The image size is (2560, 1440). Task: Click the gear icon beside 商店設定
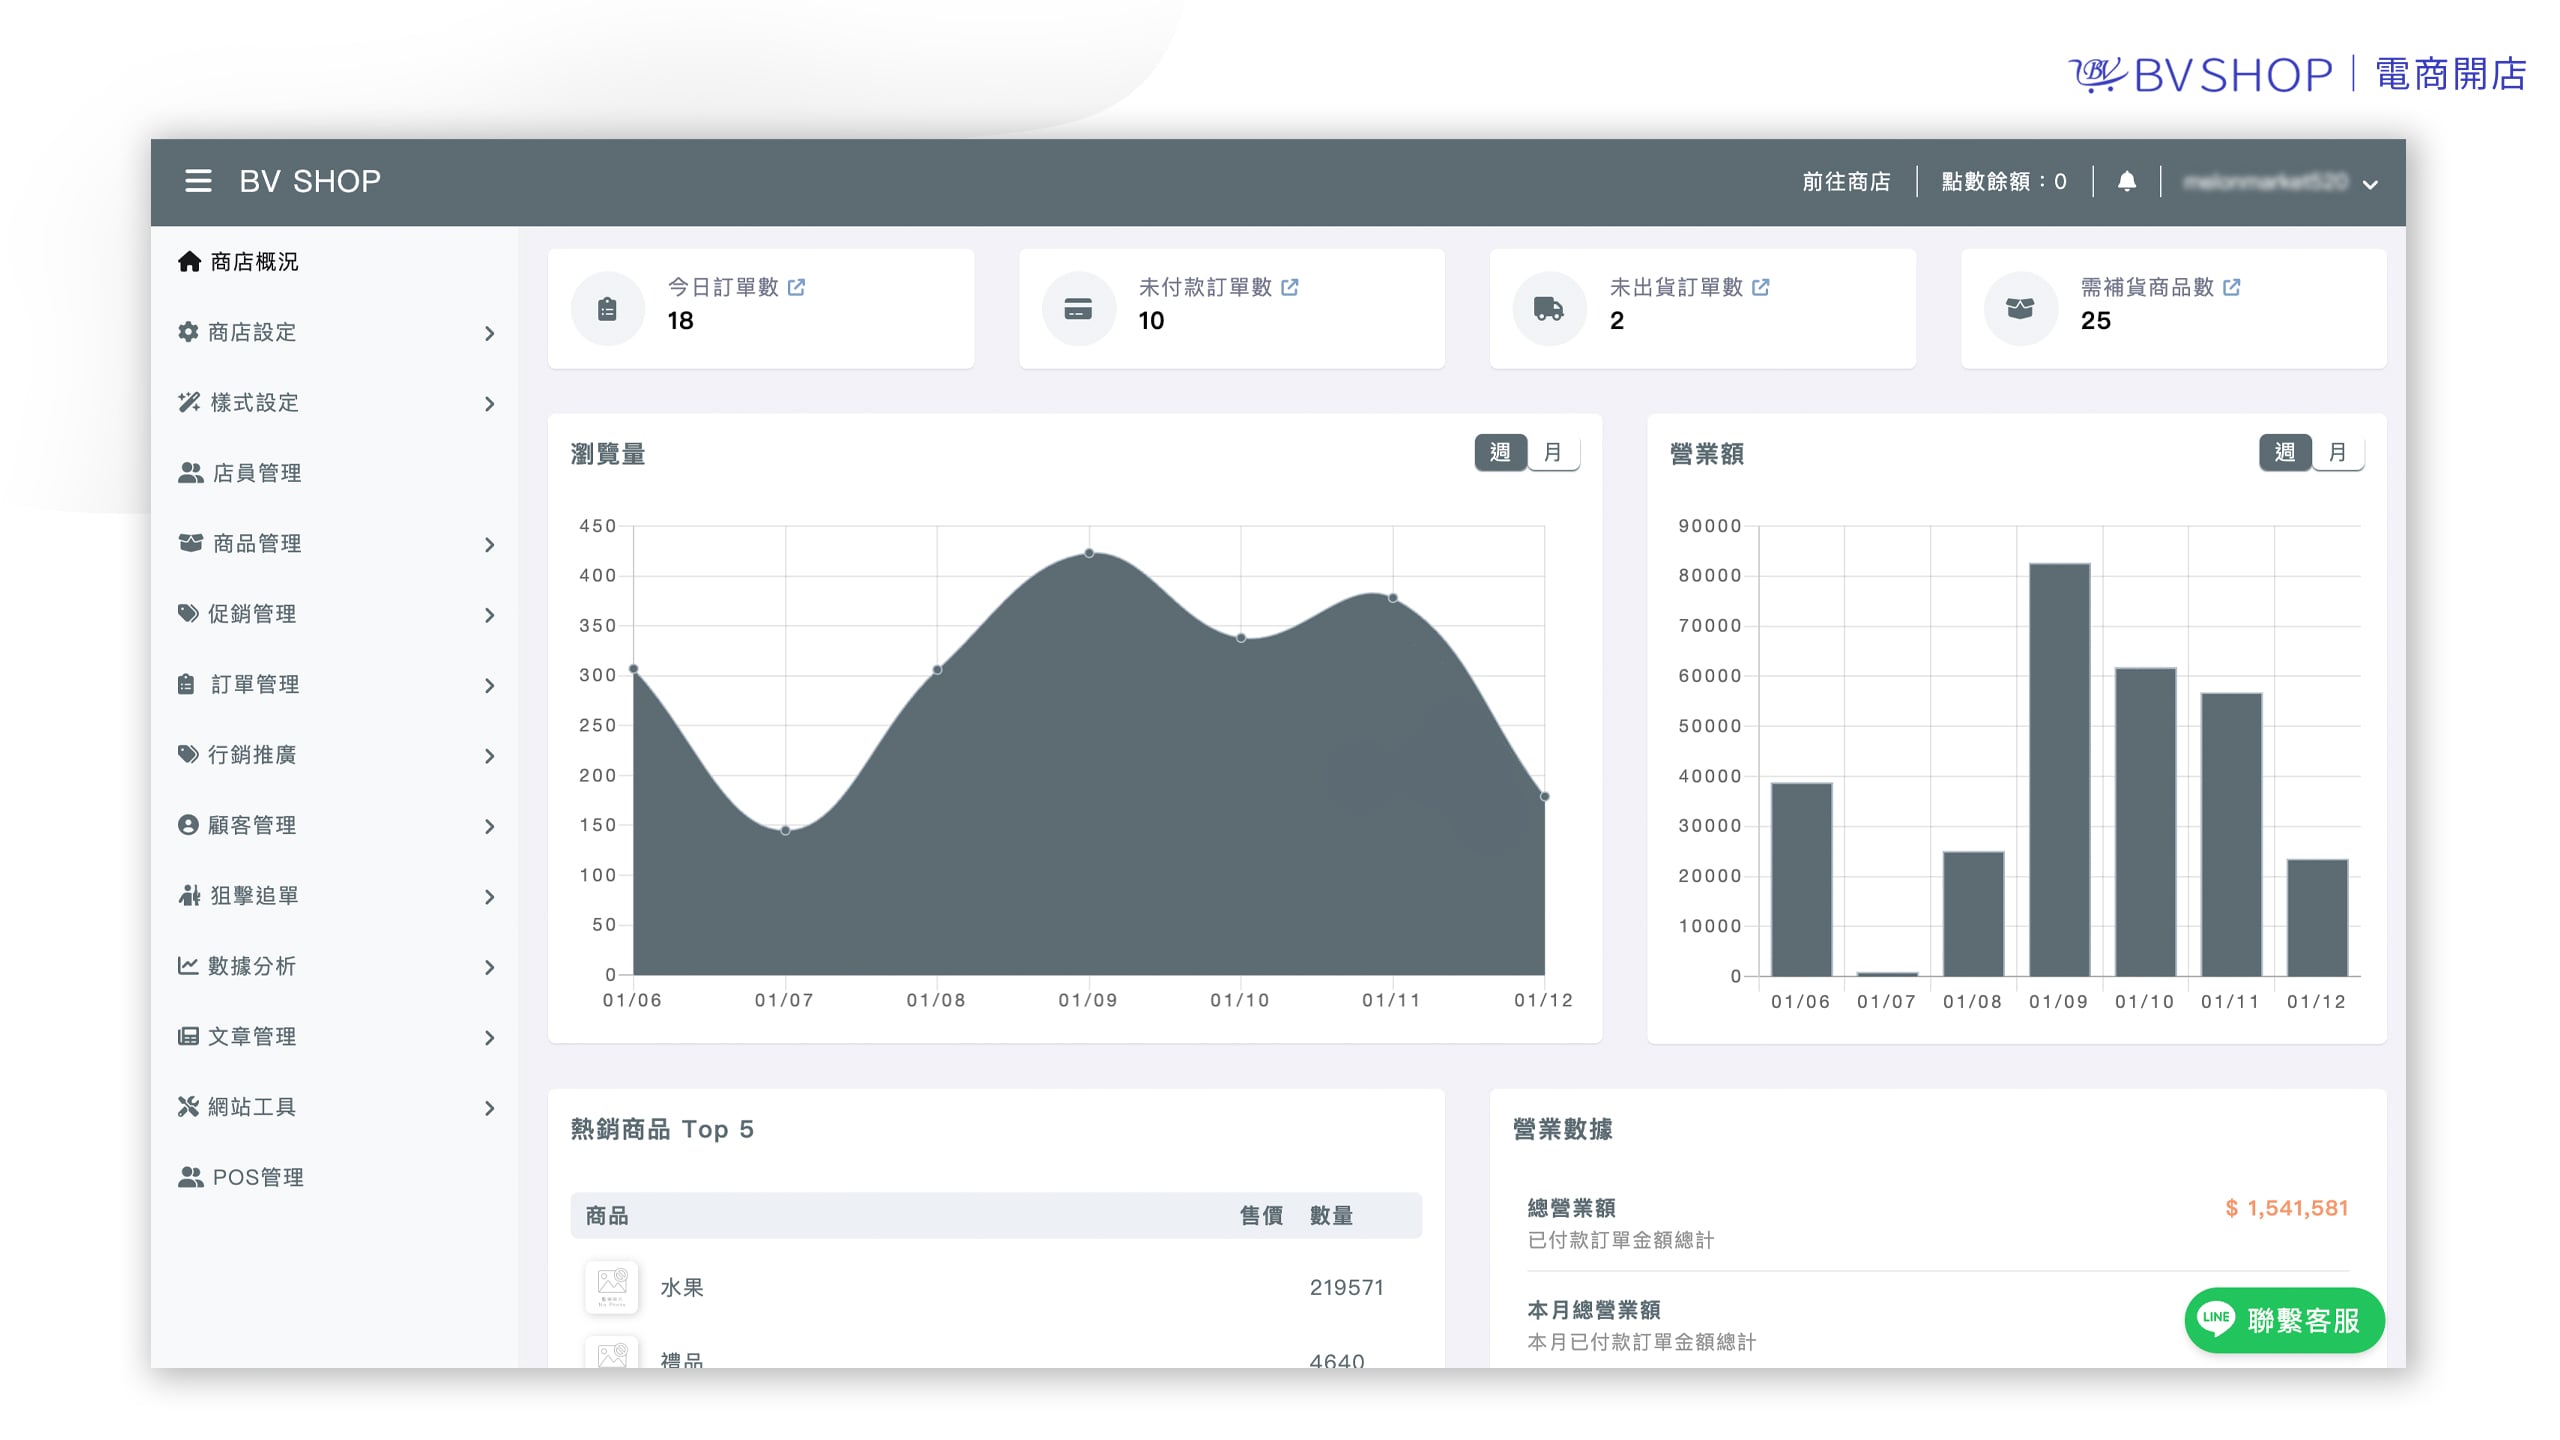pyautogui.click(x=188, y=331)
